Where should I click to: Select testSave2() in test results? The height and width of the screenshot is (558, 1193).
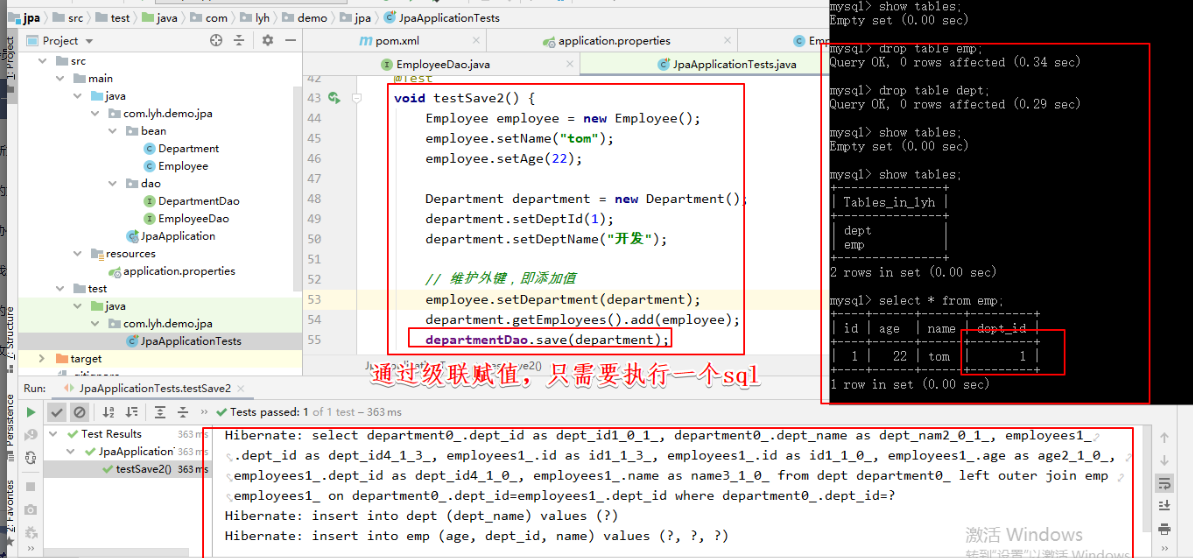tap(136, 469)
